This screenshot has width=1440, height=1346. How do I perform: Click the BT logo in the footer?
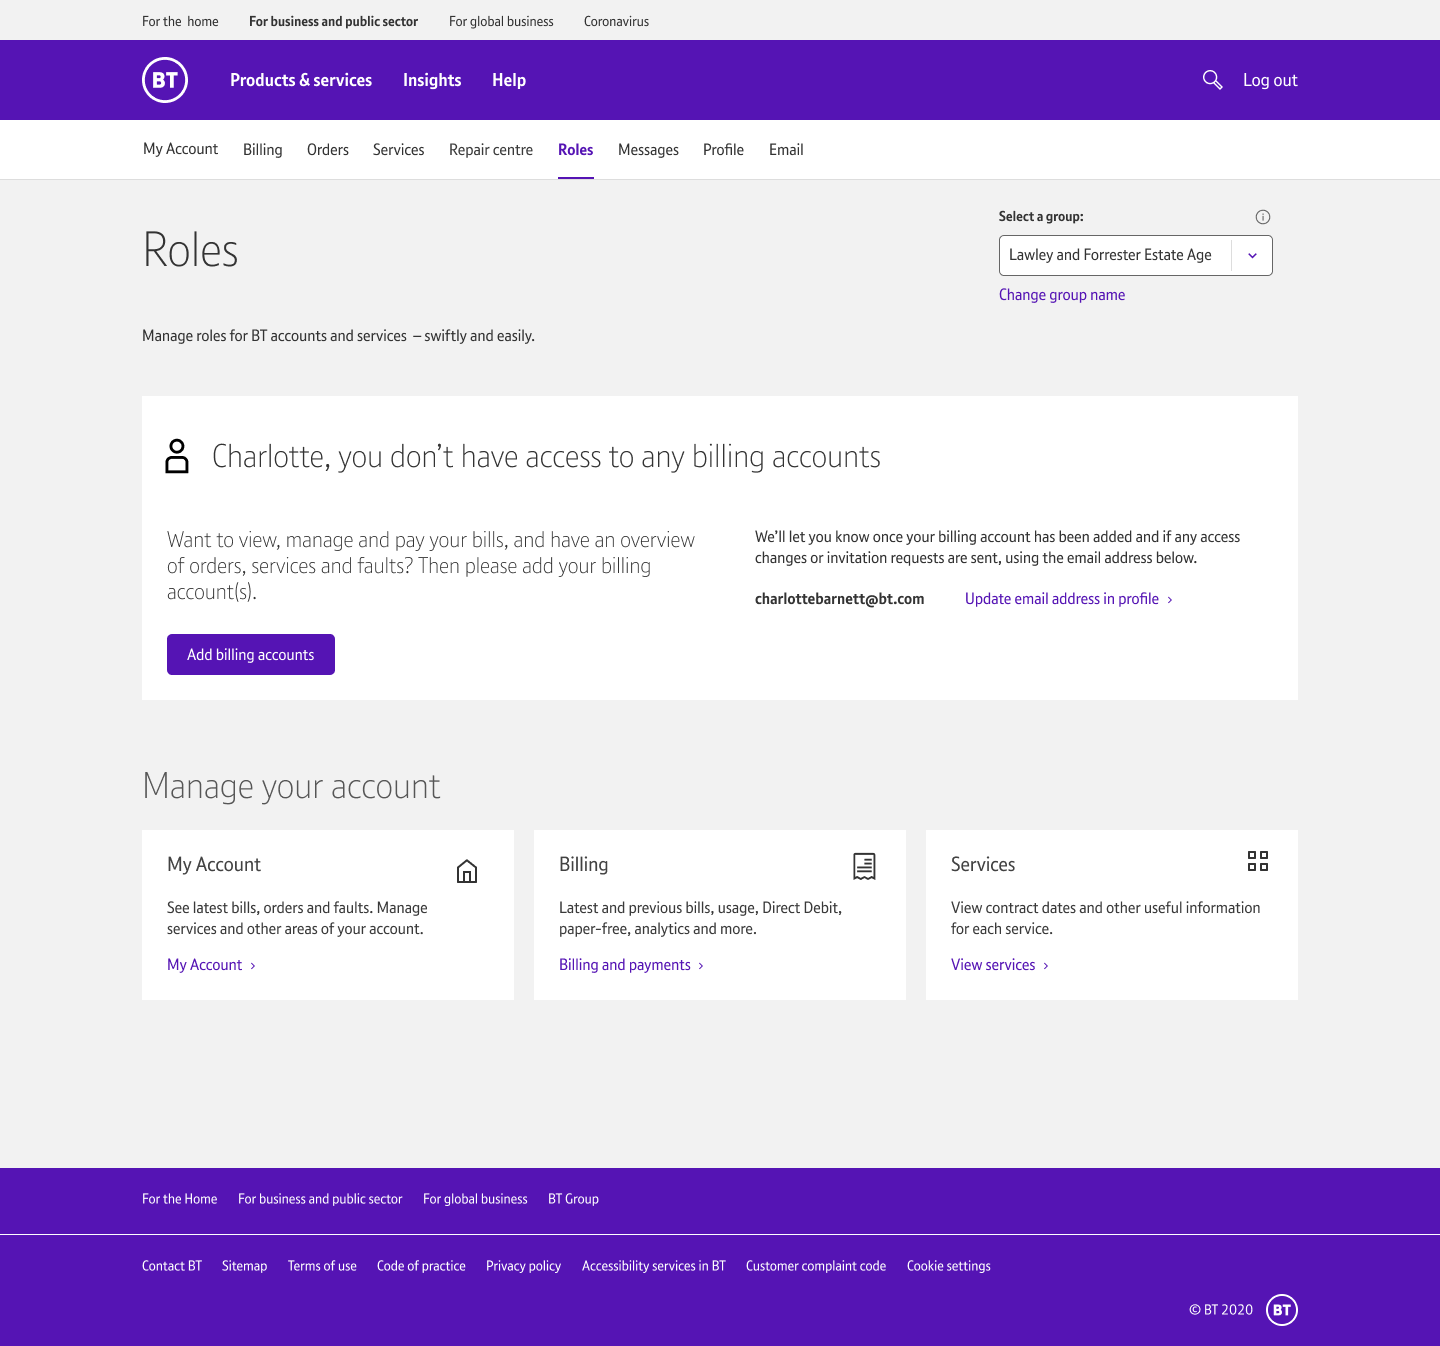click(1282, 1310)
